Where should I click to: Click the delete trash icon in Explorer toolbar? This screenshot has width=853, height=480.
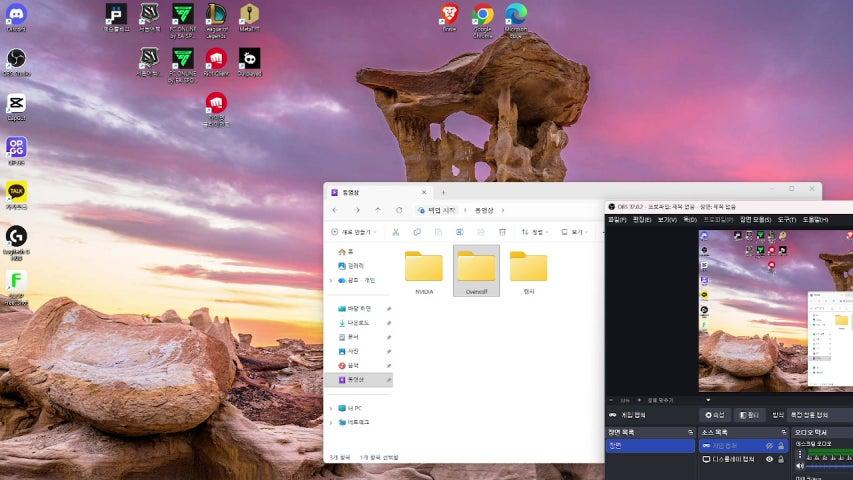point(502,232)
